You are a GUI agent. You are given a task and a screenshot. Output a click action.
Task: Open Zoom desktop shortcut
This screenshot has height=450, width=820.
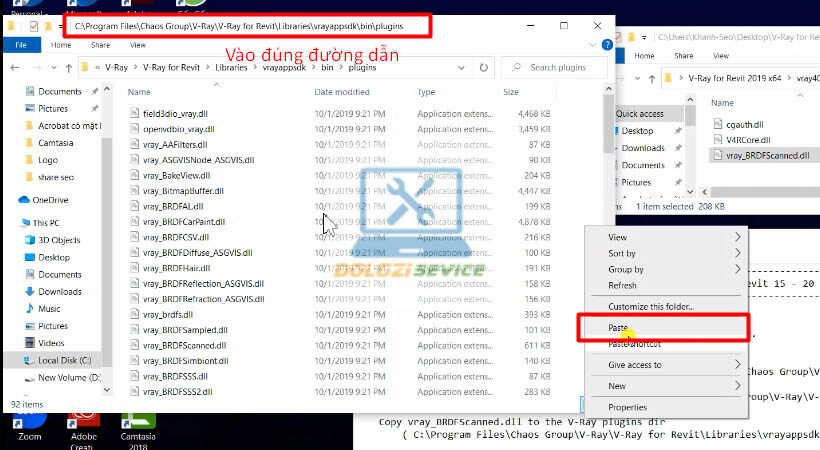(x=29, y=427)
